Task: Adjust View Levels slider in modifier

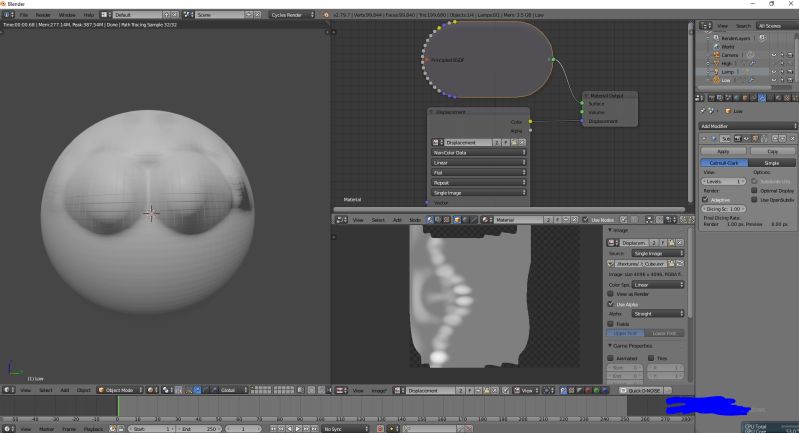Action: (x=724, y=181)
